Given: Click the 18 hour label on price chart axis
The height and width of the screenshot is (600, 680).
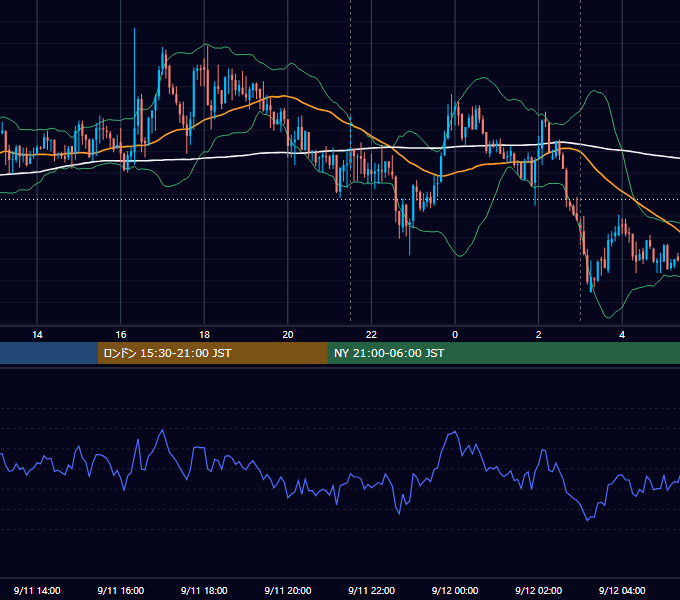Looking at the screenshot, I should (x=204, y=335).
